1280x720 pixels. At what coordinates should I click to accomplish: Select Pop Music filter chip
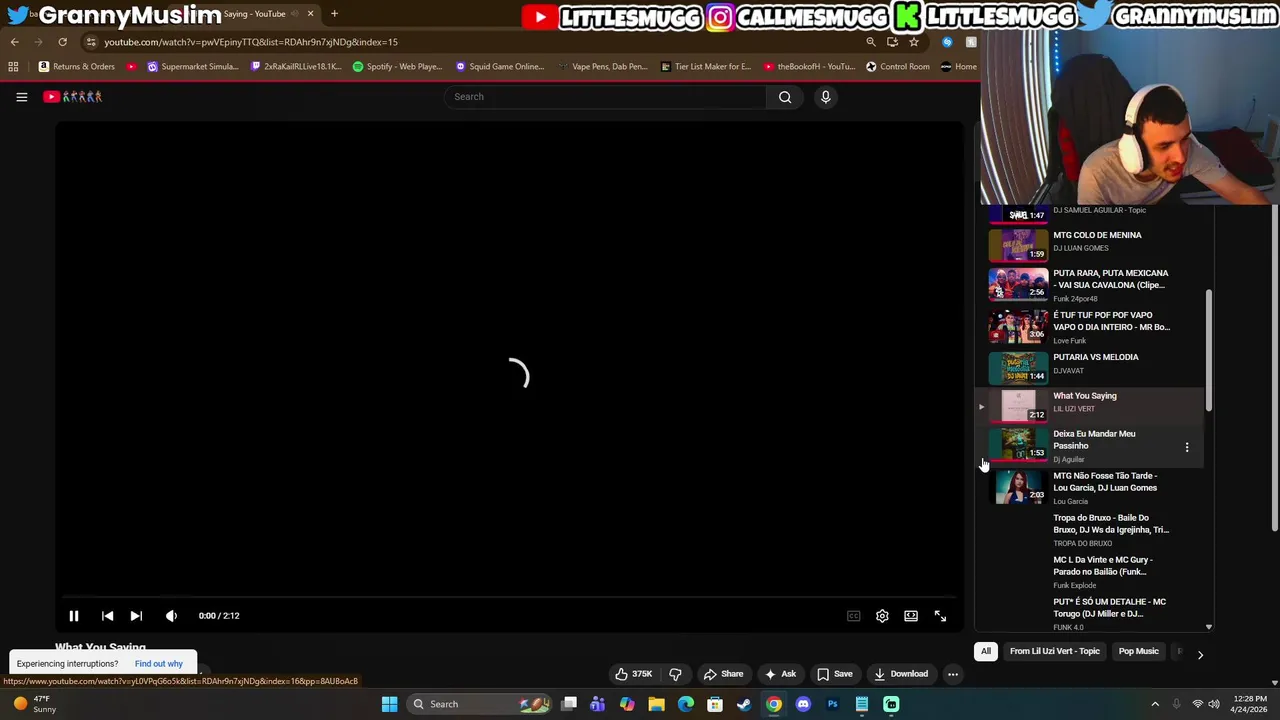1138,652
